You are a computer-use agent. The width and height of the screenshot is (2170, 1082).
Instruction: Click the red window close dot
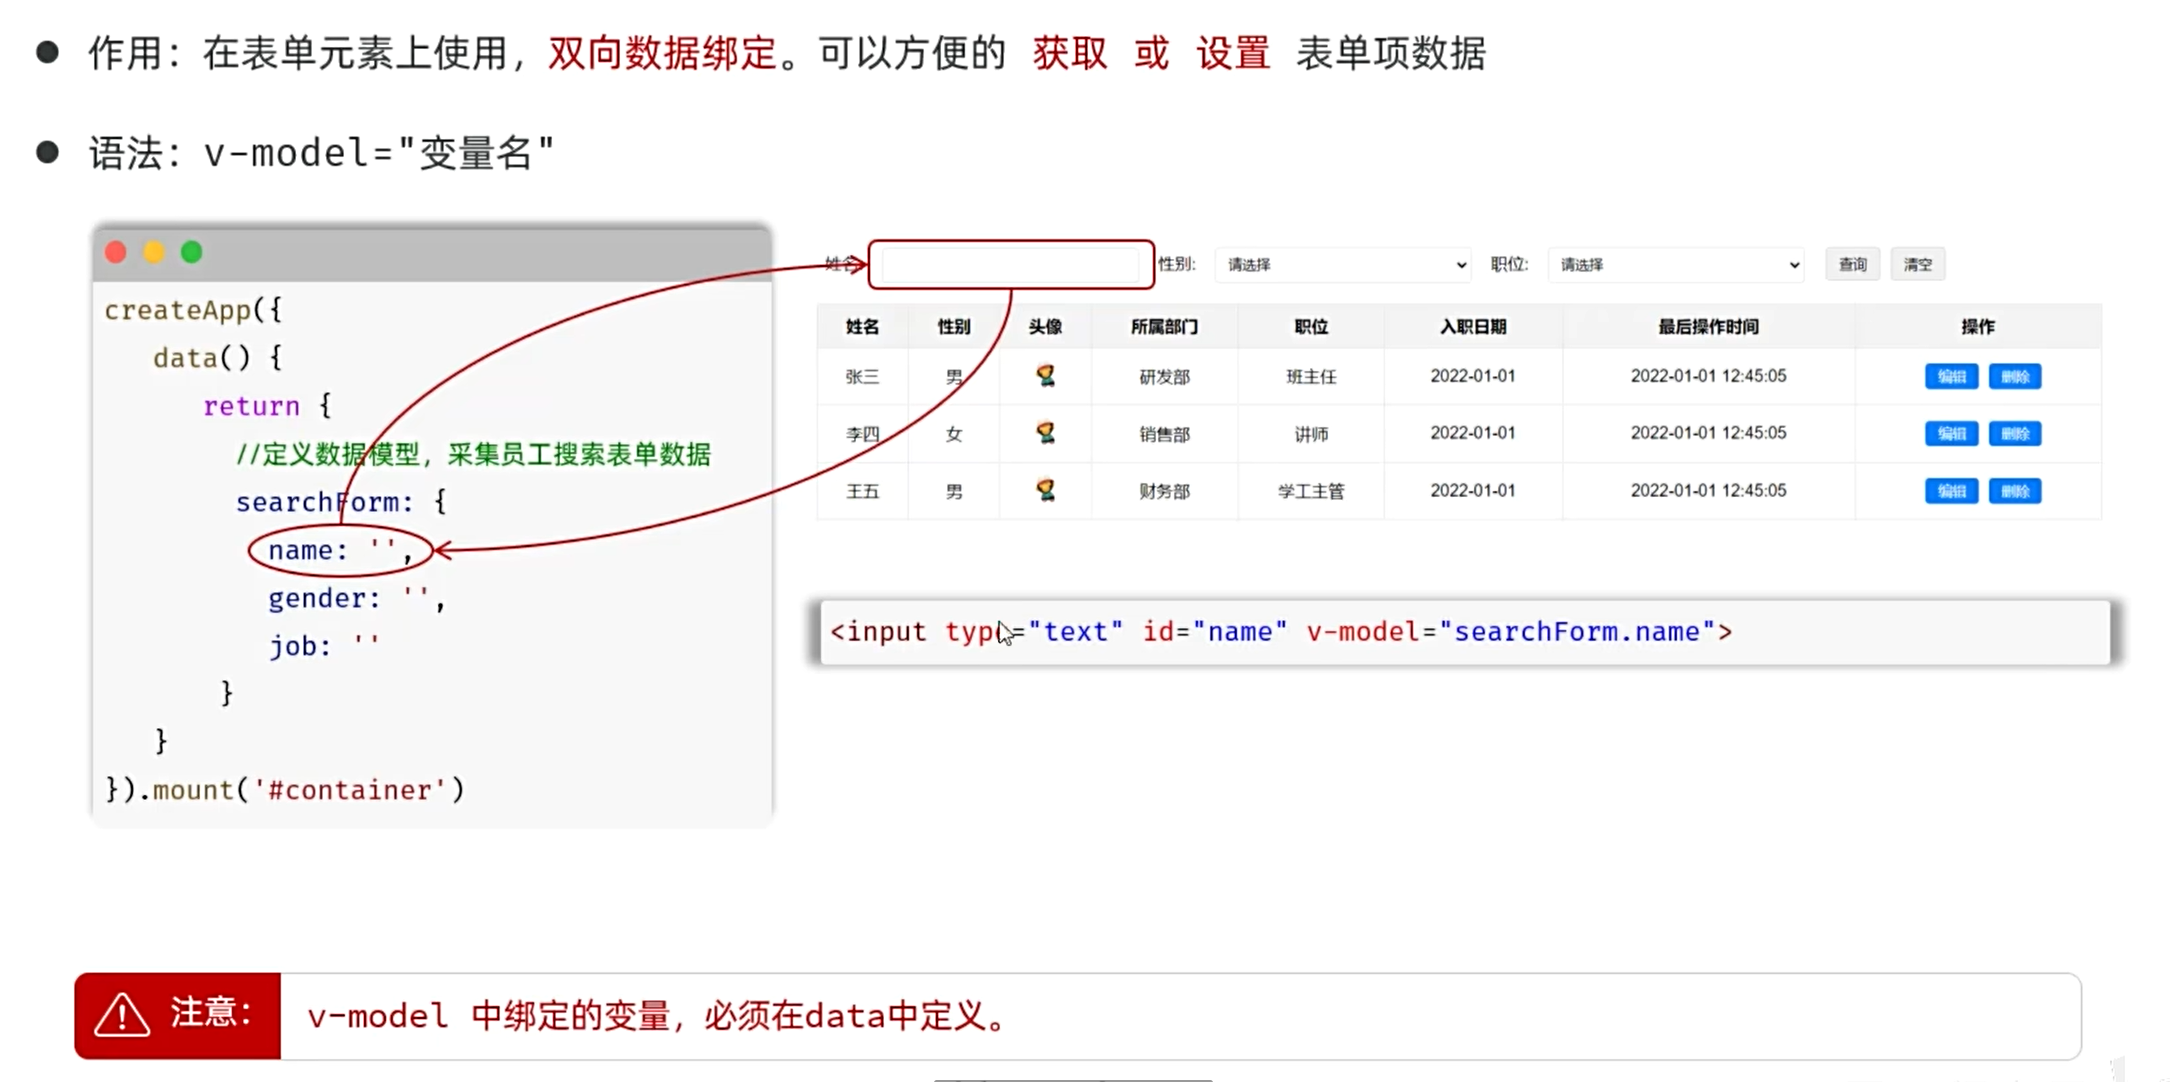(x=116, y=252)
